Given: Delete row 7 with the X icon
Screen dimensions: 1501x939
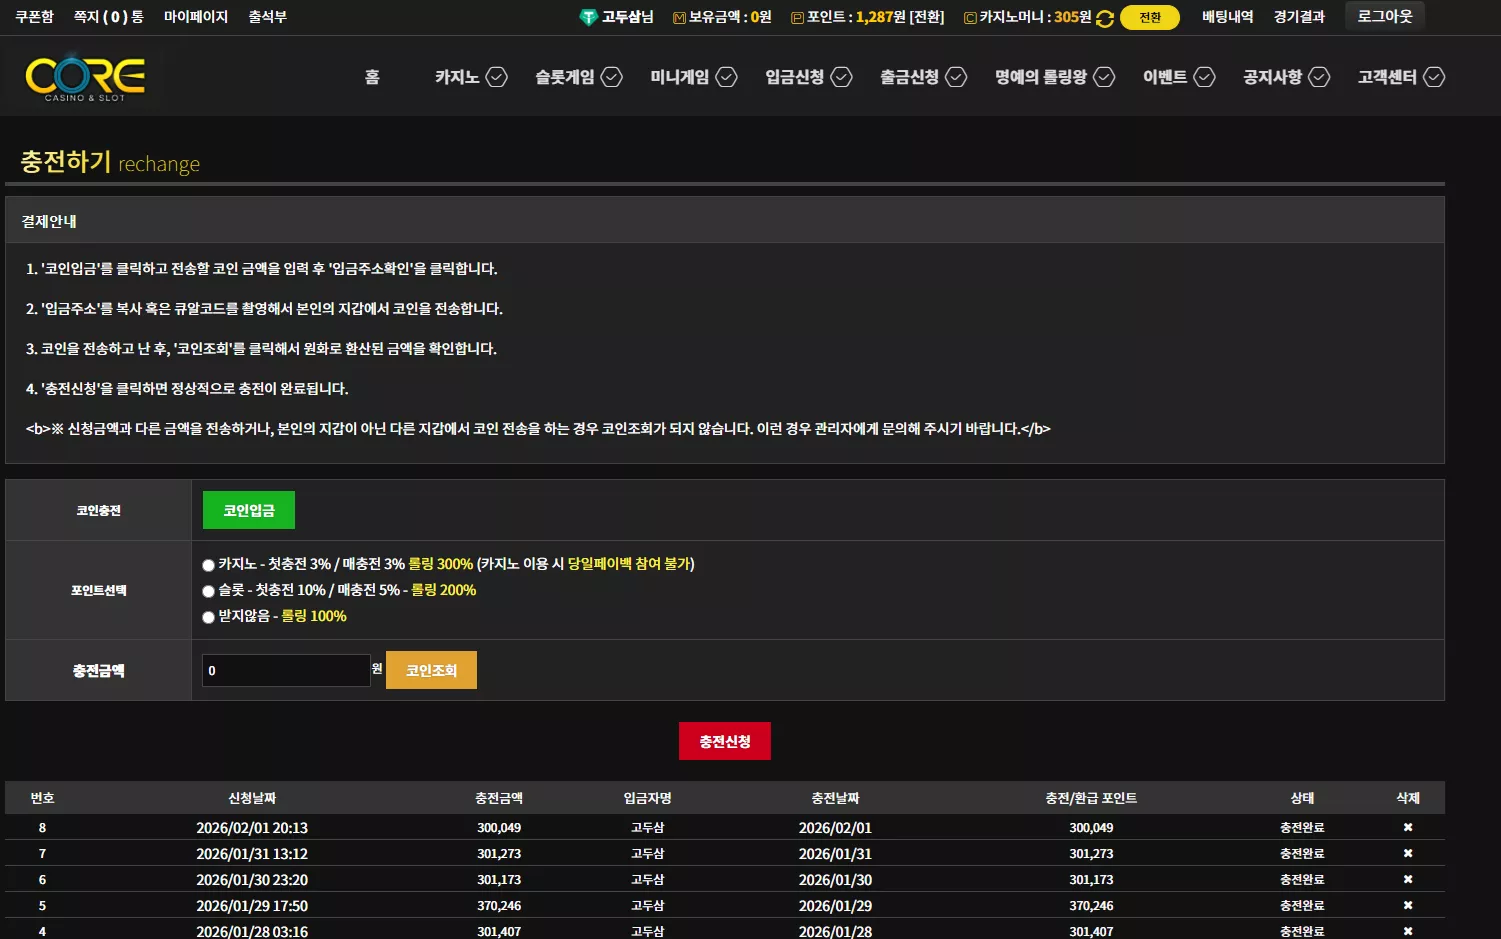Looking at the screenshot, I should [1408, 853].
